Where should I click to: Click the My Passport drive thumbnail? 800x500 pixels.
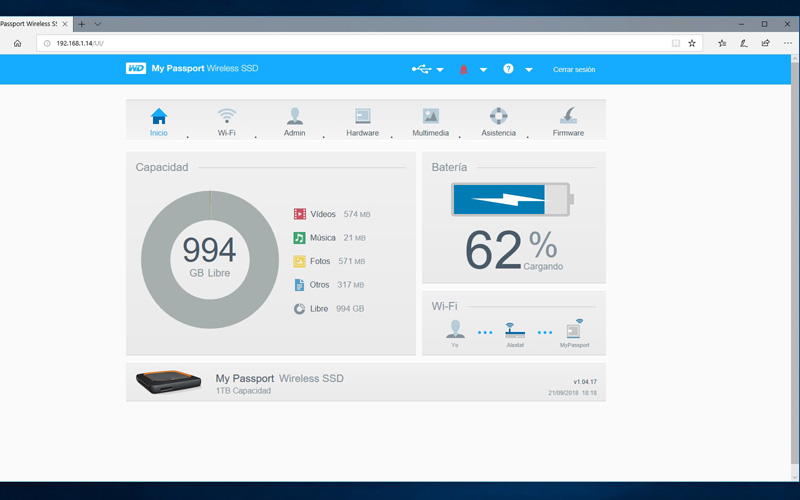tap(168, 382)
